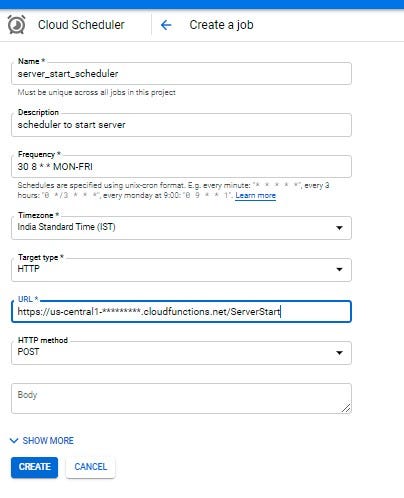
Task: Open the Timezone dropdown arrow
Action: click(x=339, y=228)
